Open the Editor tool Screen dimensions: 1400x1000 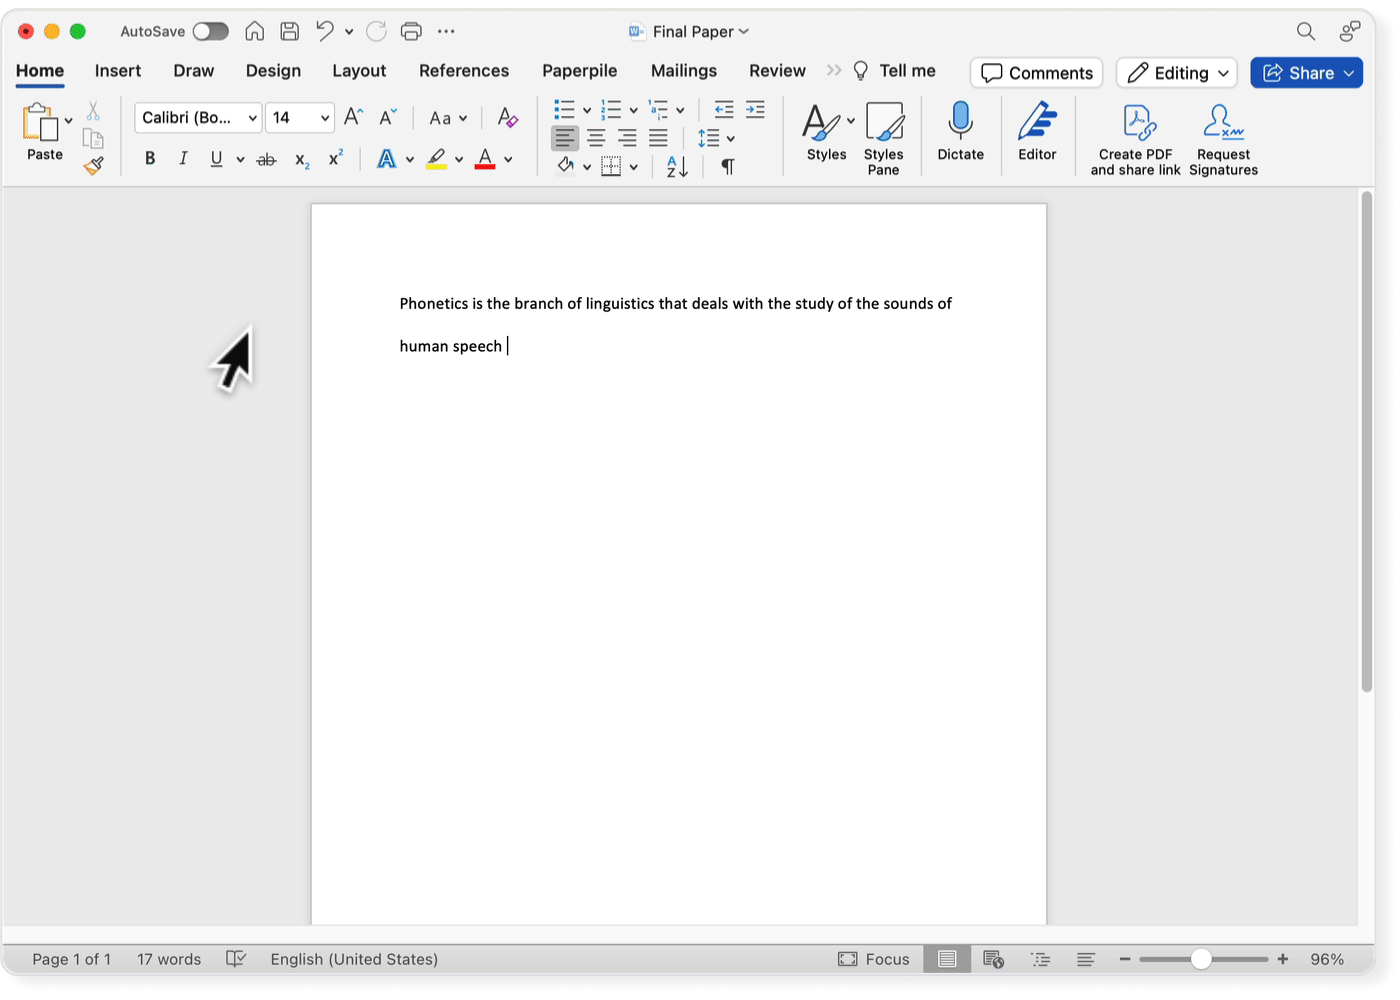(x=1037, y=122)
